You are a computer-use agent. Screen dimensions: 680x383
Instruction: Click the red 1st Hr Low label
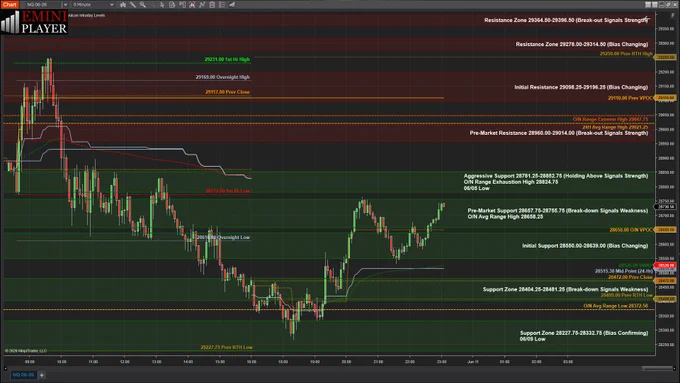point(227,191)
